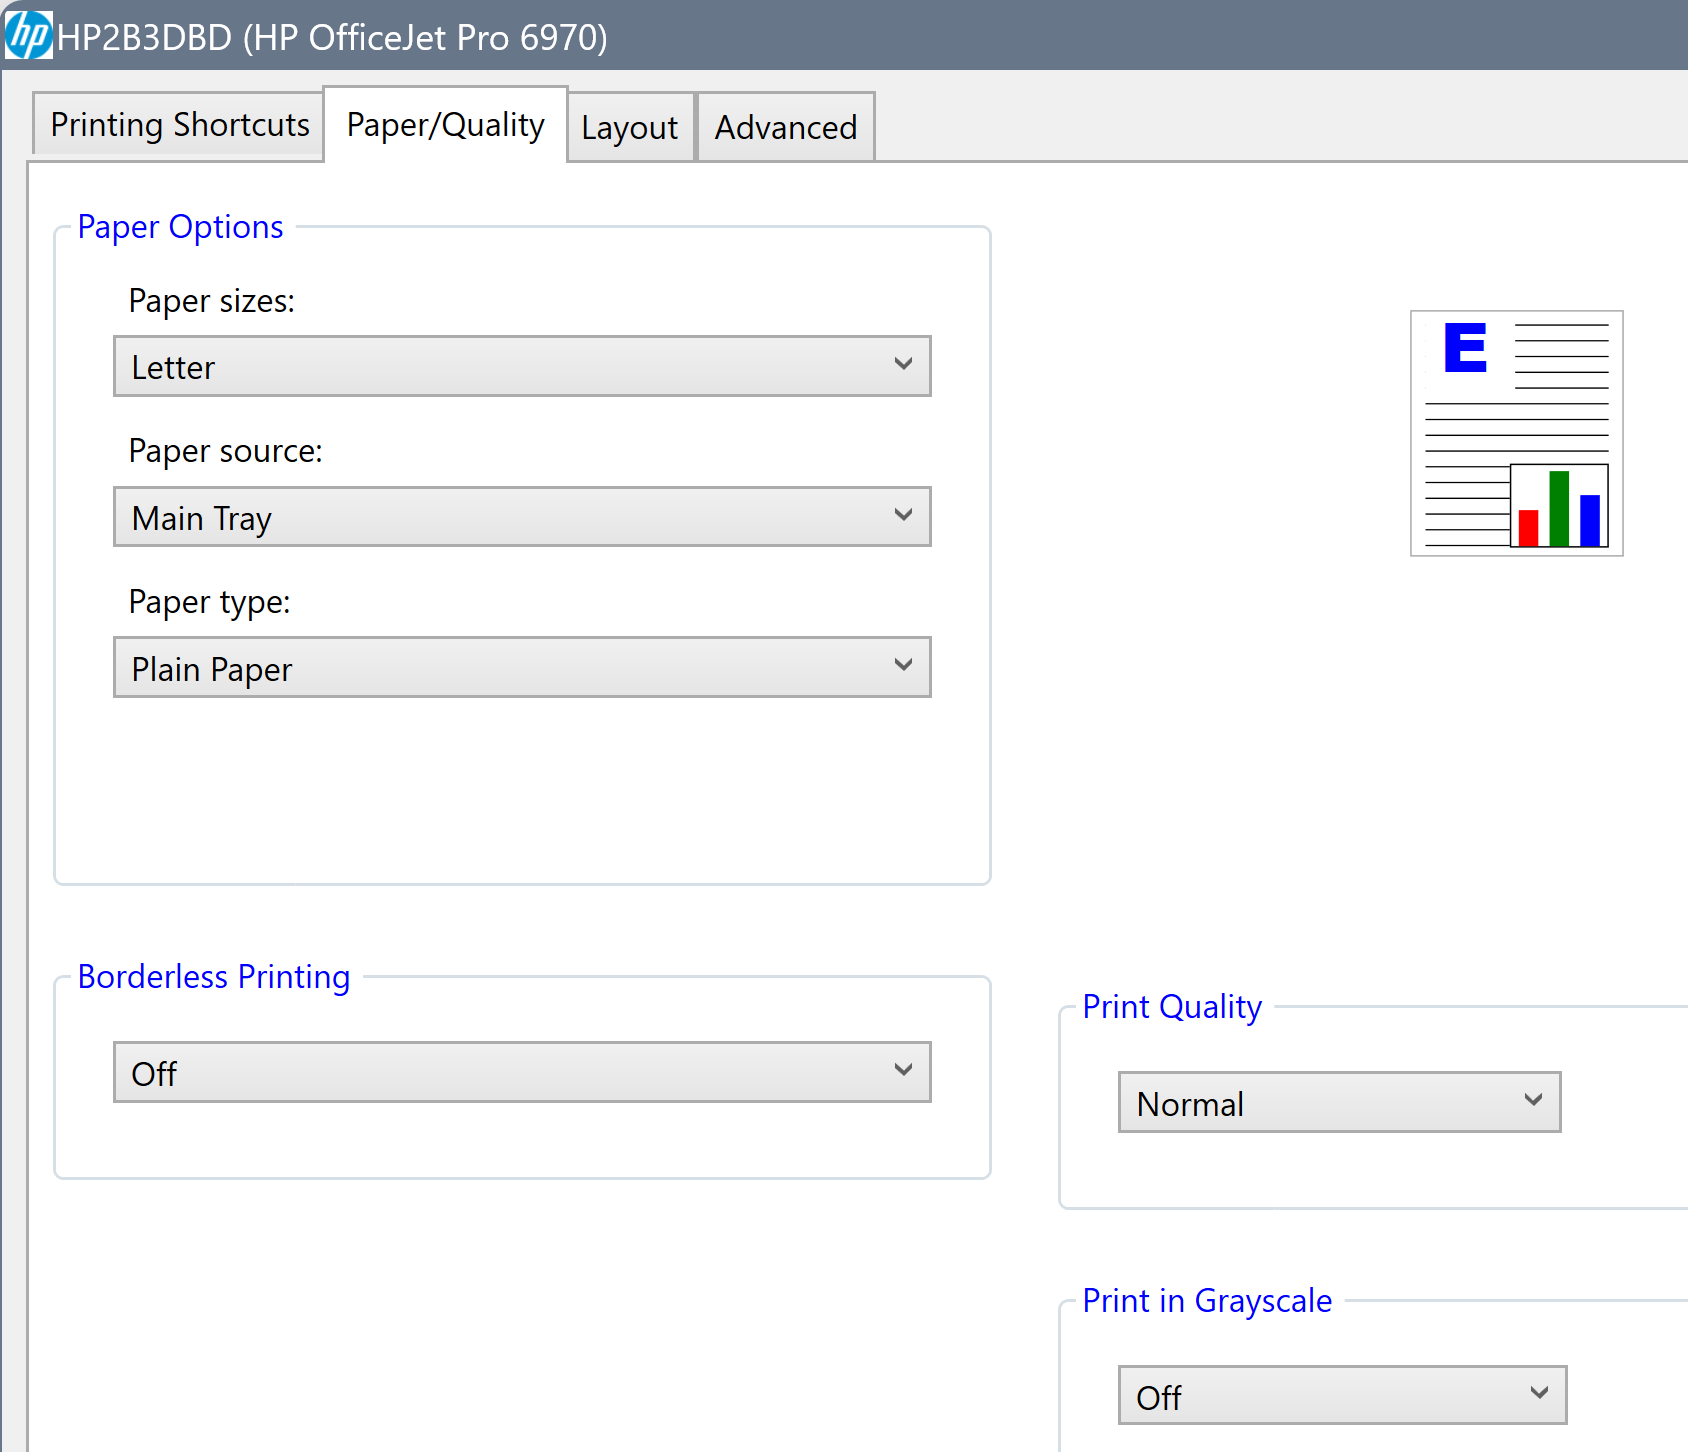Image resolution: width=1688 pixels, height=1452 pixels.
Task: Click the document preview image with the bar chart
Action: 1515,432
